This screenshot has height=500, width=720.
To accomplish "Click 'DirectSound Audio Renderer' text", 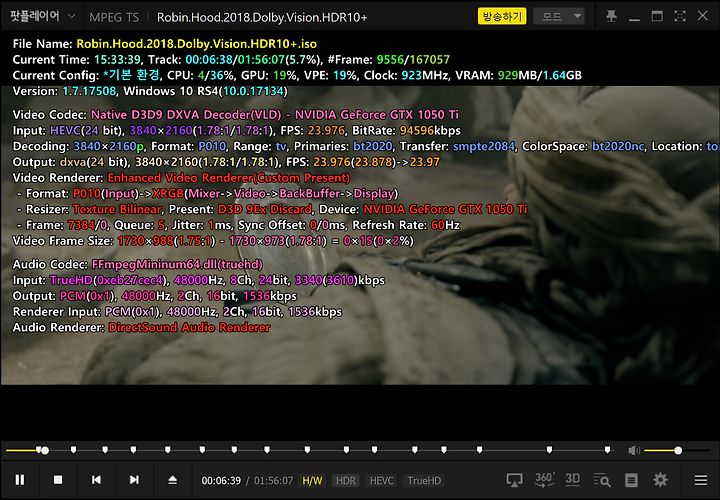I will click(189, 327).
